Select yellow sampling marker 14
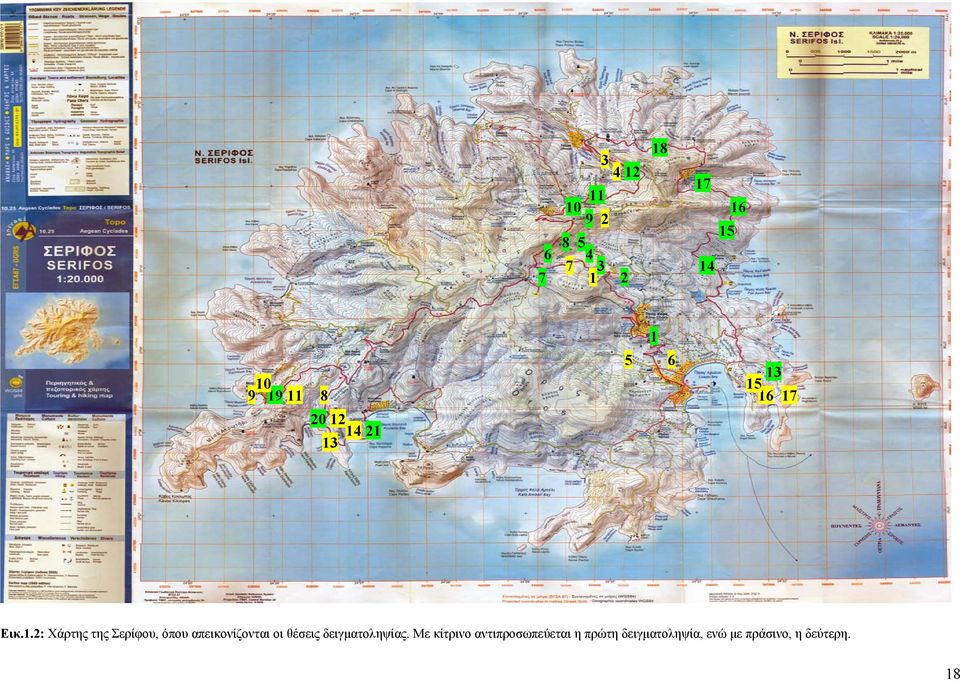960x681 pixels. point(354,431)
